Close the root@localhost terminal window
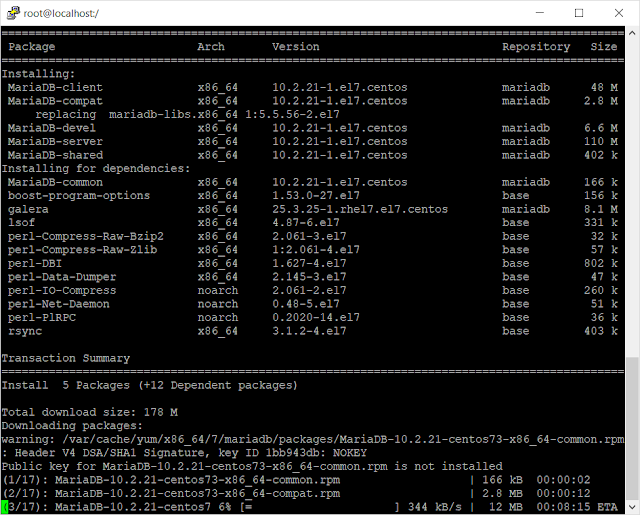This screenshot has height=515, width=640. point(618,13)
